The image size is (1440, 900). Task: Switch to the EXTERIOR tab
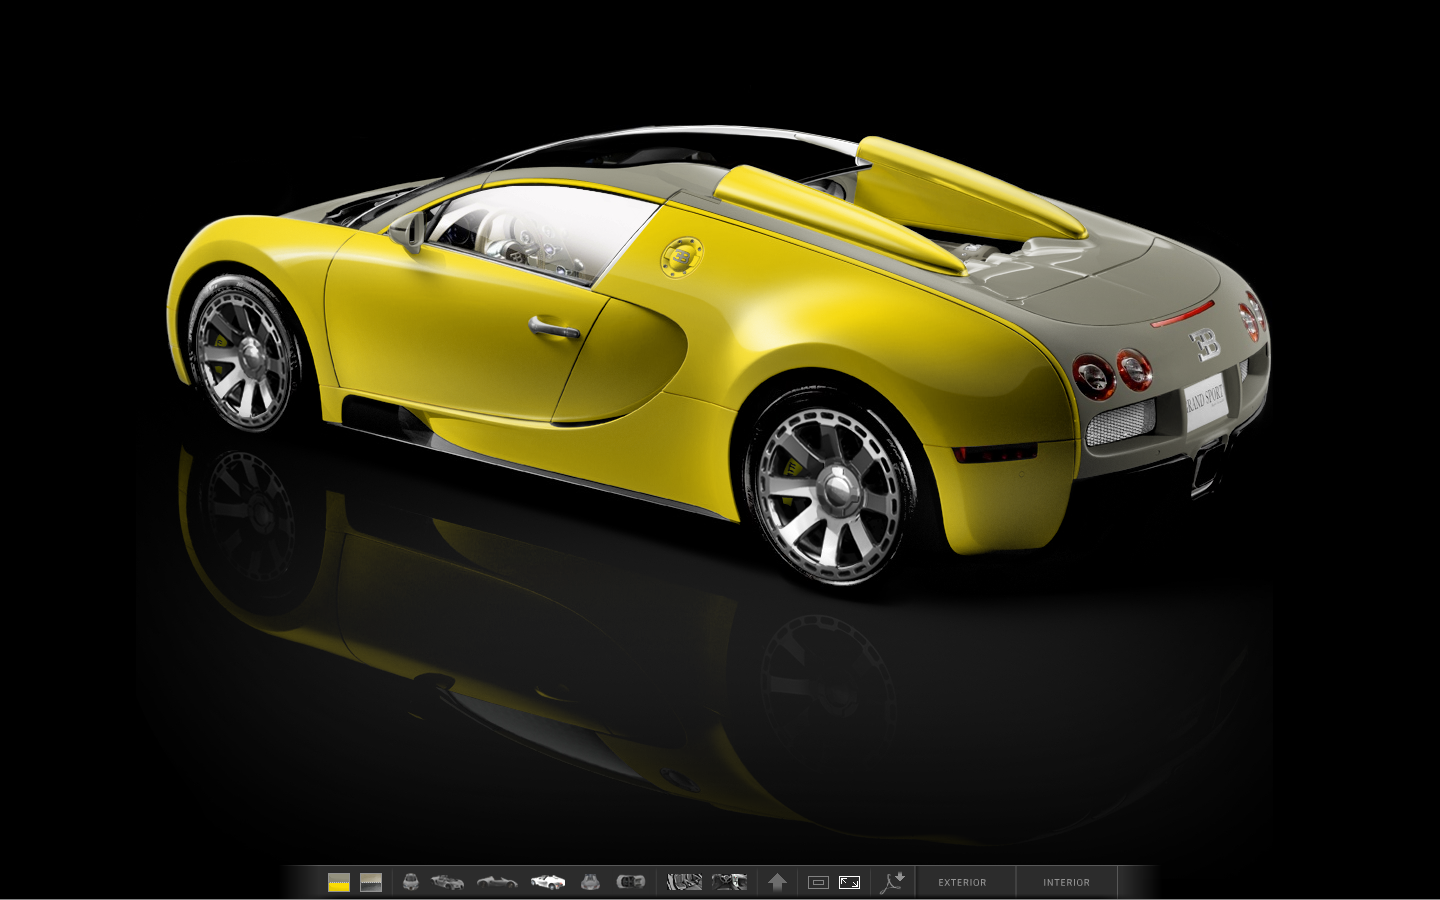click(962, 882)
